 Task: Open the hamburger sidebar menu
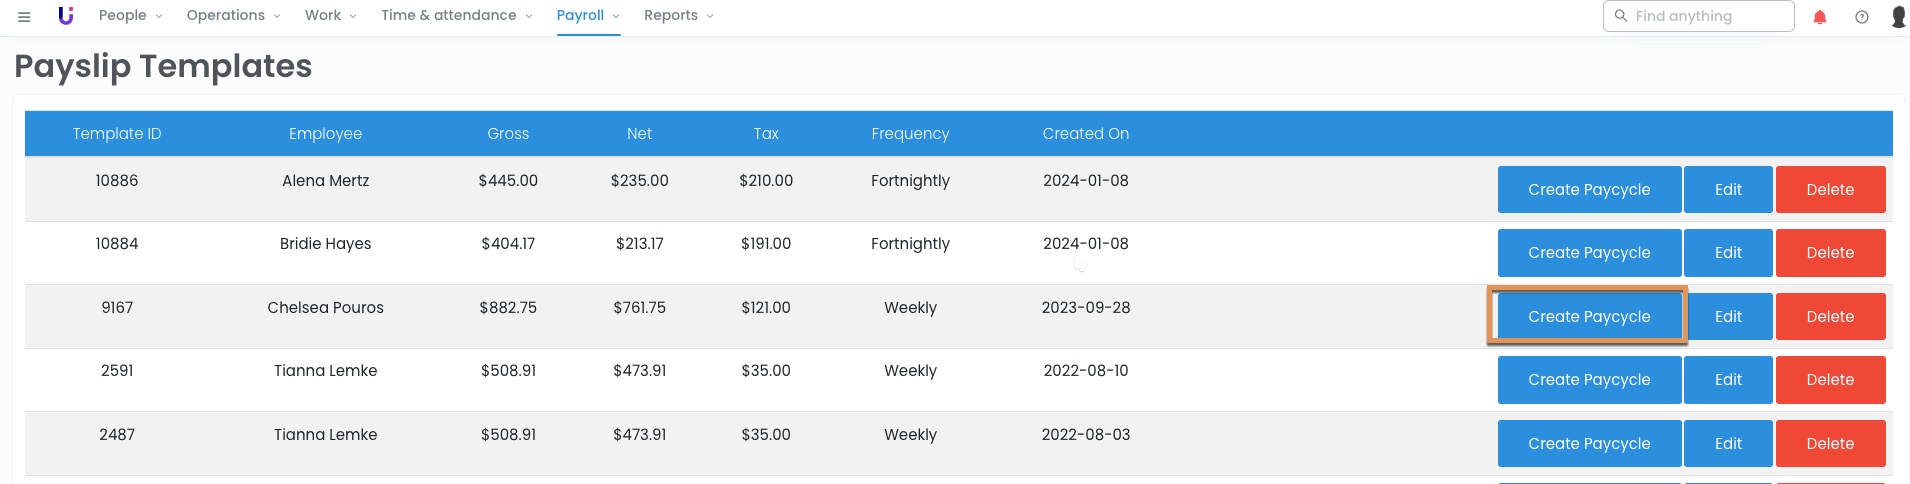24,16
